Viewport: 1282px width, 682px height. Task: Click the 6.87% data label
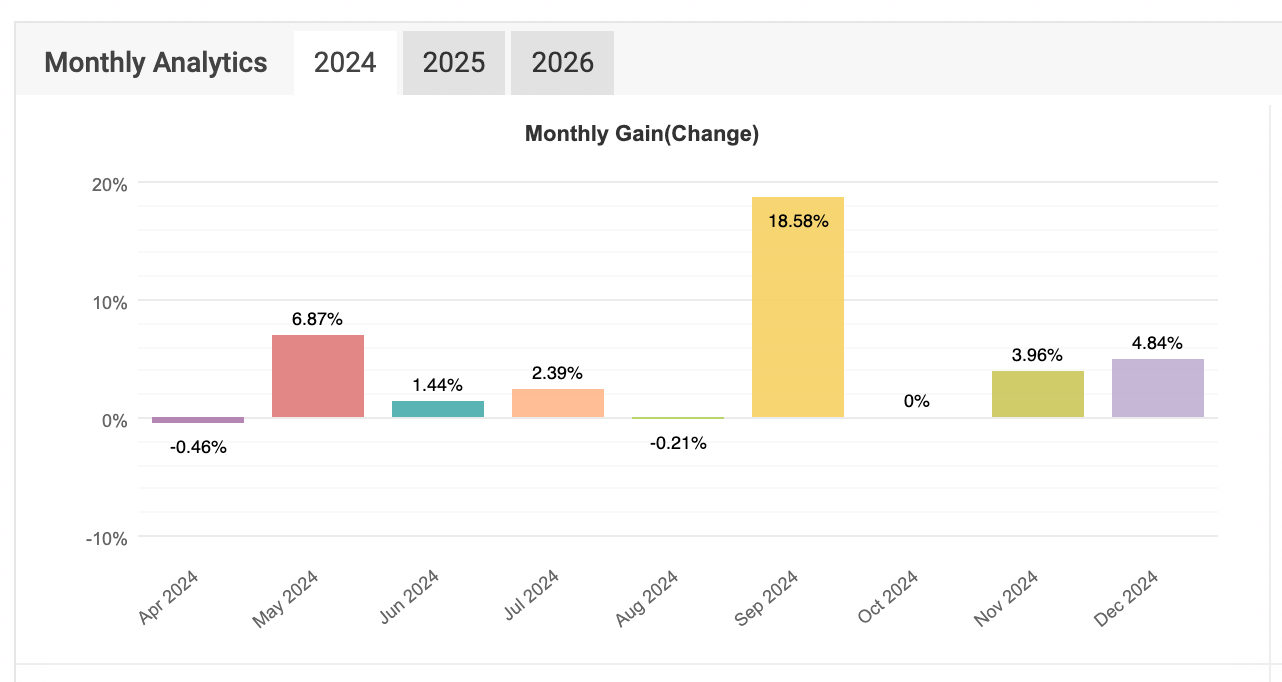(x=318, y=320)
